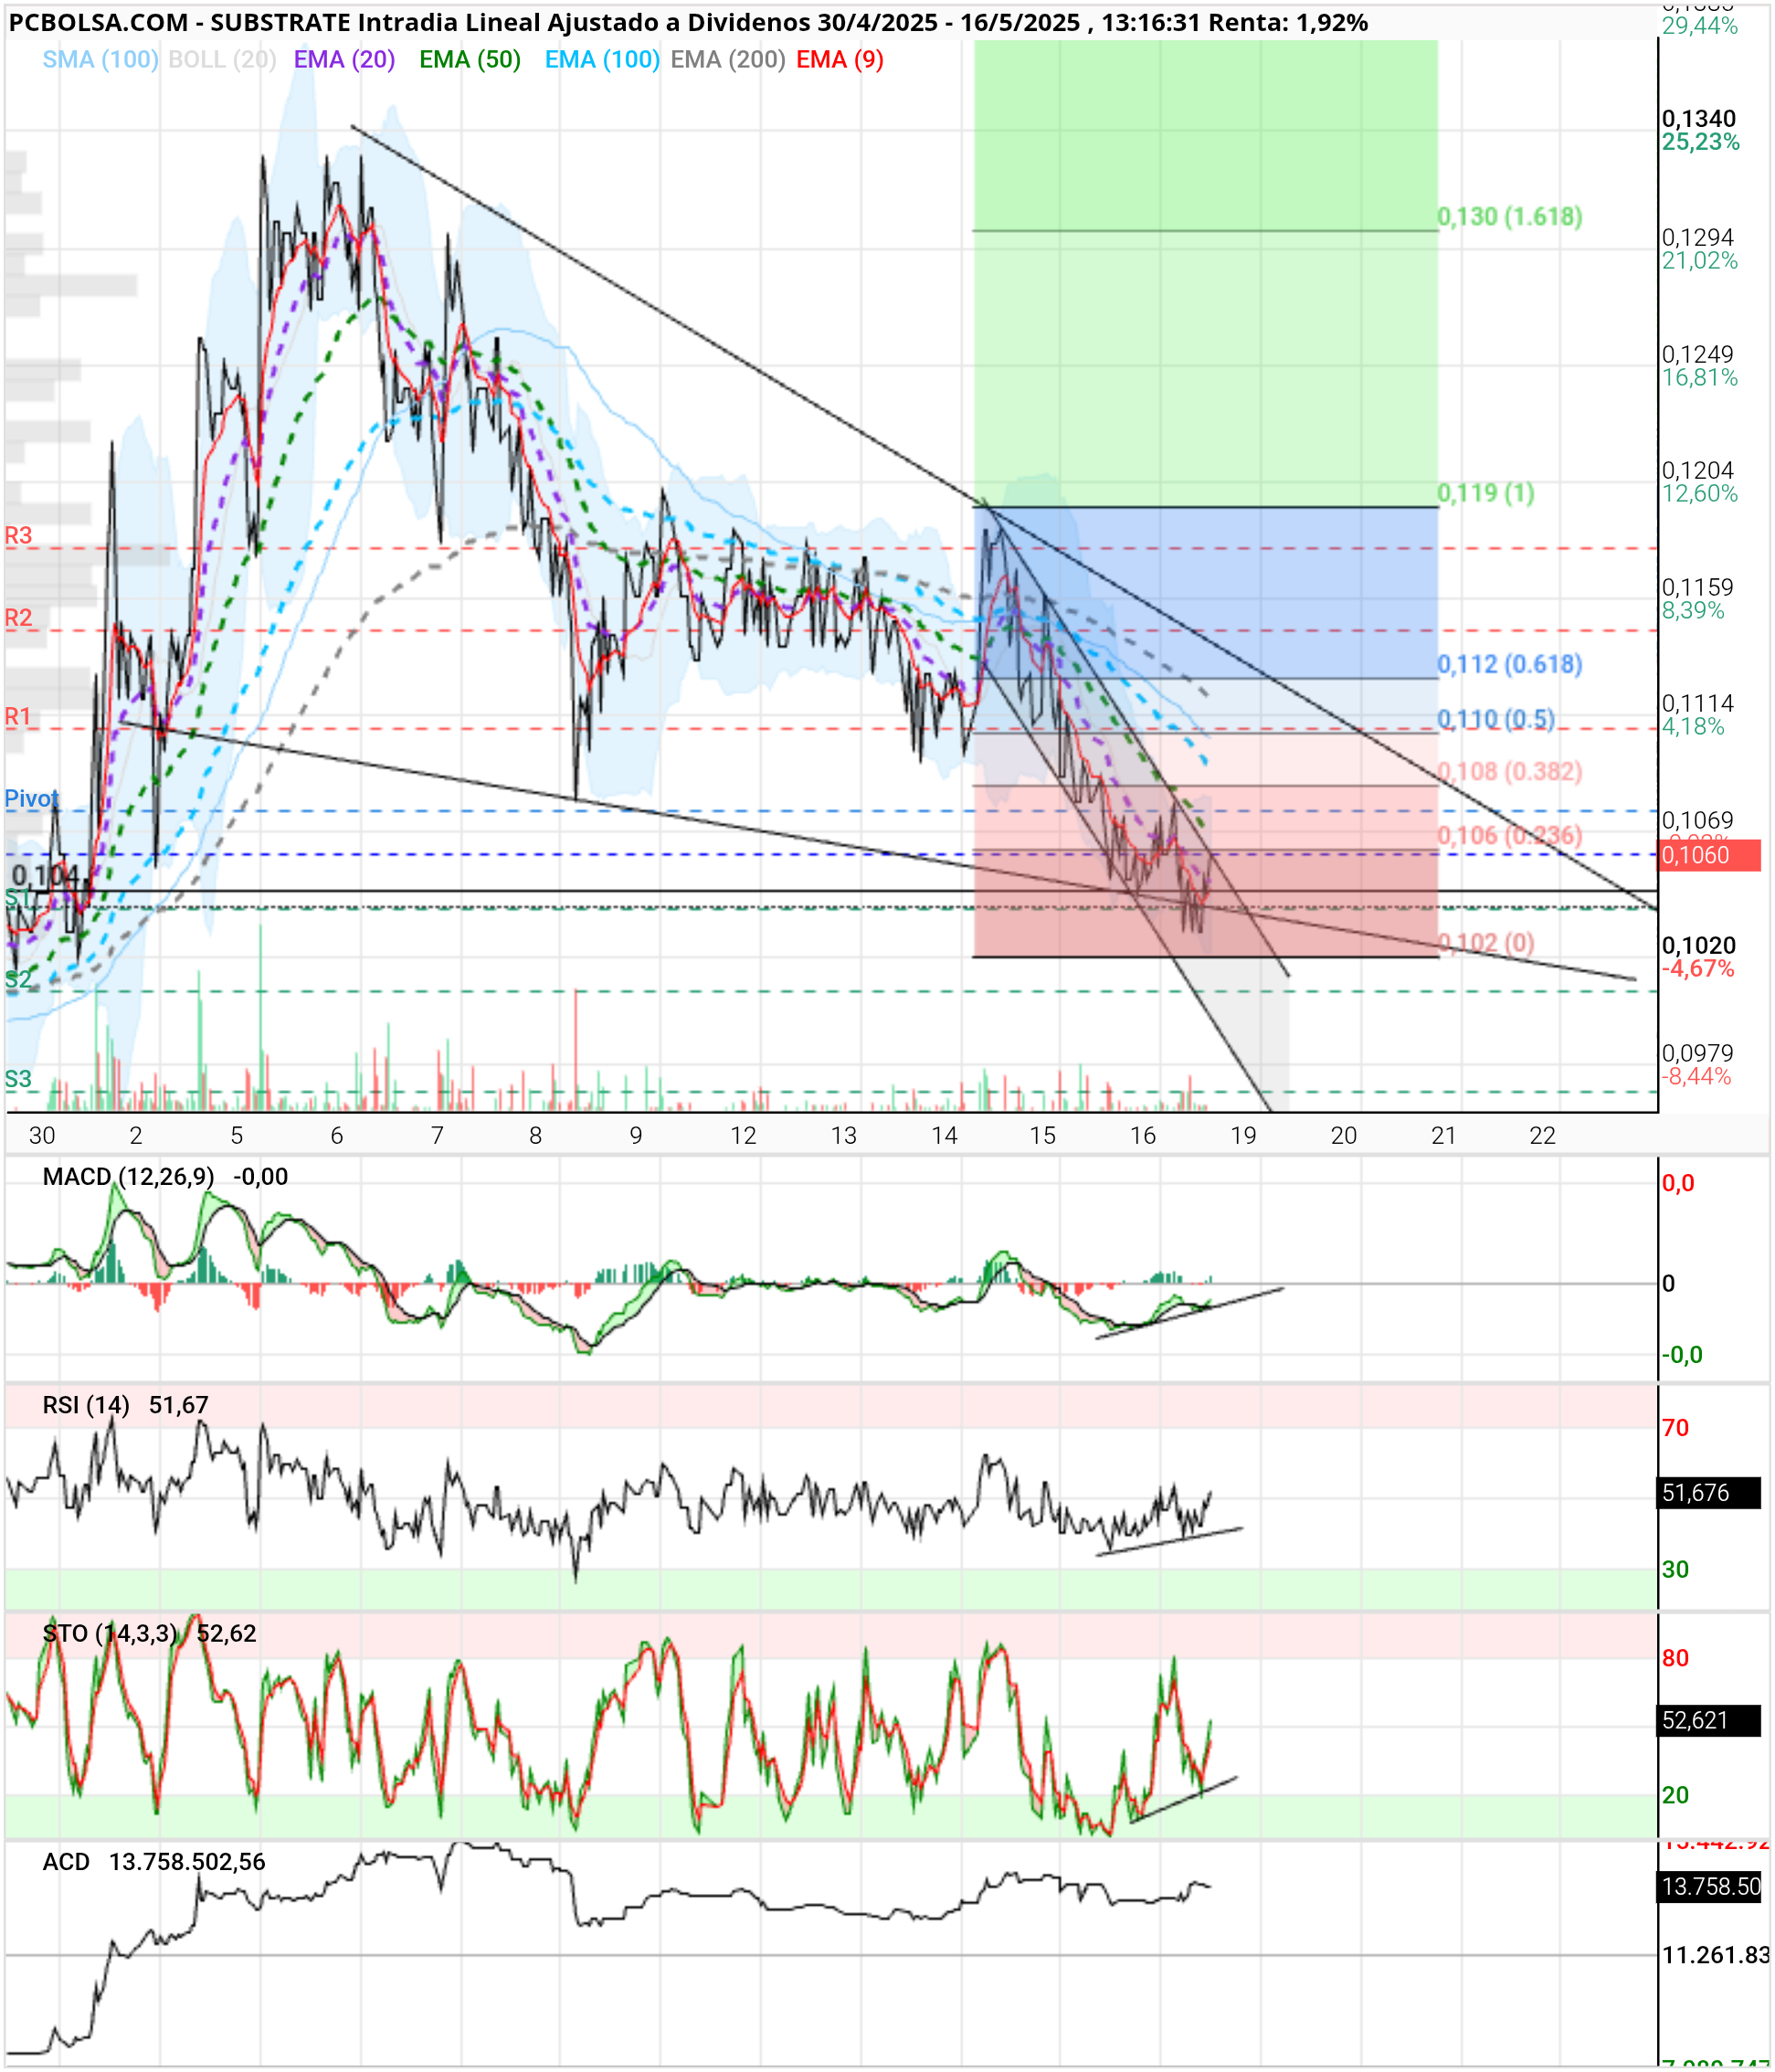Click date 21 on the time axis
Image resolution: width=1775 pixels, height=2072 pixels.
tap(1443, 1135)
